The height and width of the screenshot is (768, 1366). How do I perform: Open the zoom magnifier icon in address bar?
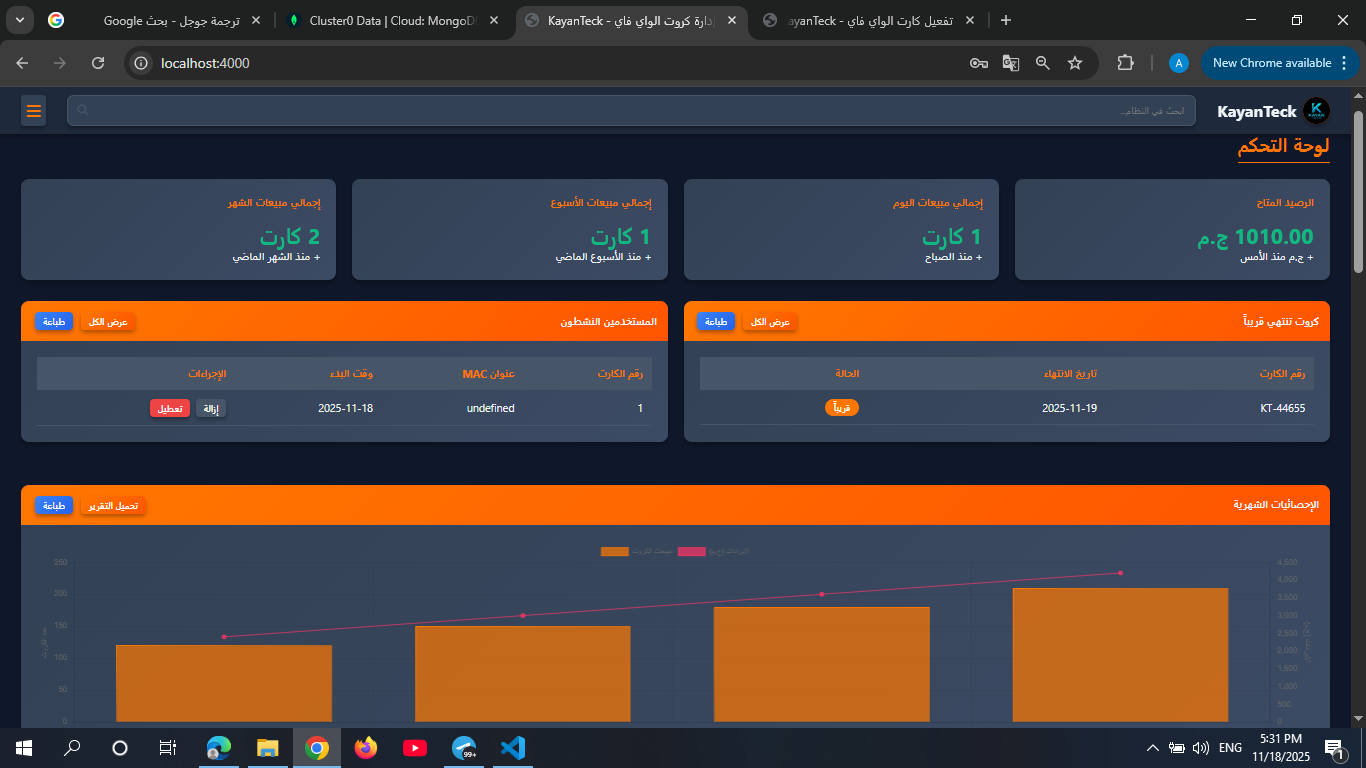click(x=1043, y=63)
